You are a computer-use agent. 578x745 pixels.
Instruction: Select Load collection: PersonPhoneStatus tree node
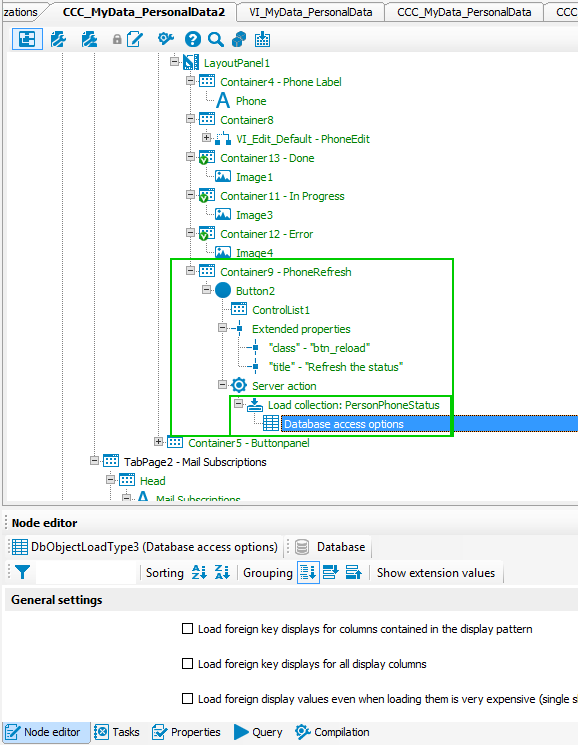(x=353, y=405)
